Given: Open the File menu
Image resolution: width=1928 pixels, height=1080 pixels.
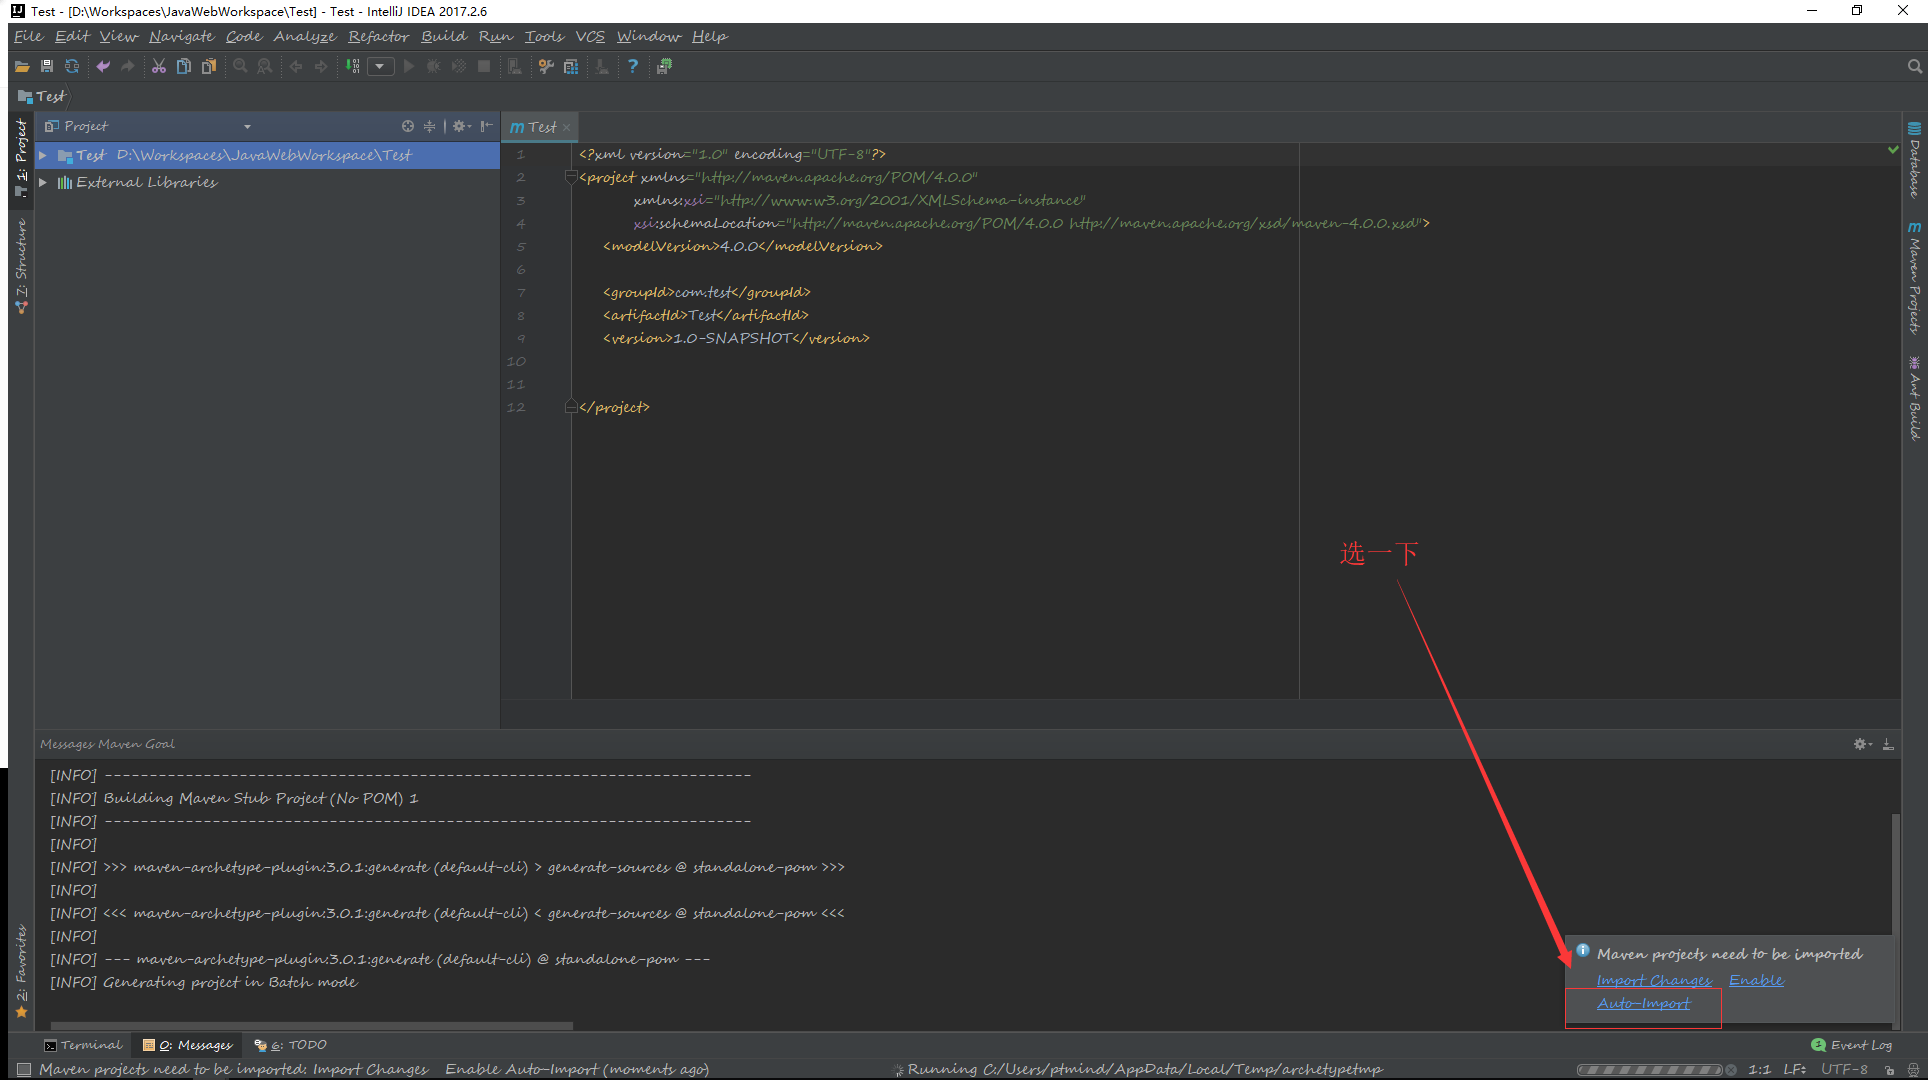Looking at the screenshot, I should click(28, 36).
